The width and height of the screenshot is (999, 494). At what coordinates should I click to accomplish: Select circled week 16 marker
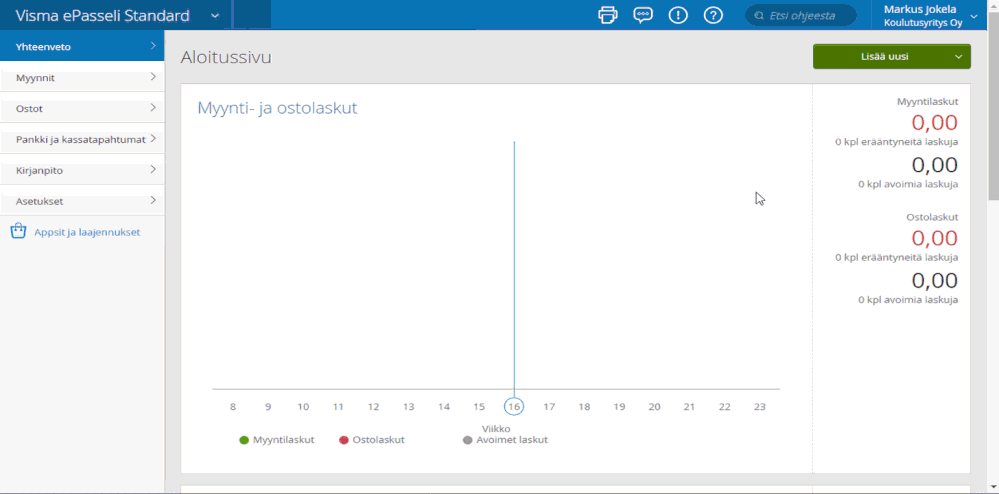[x=514, y=406]
